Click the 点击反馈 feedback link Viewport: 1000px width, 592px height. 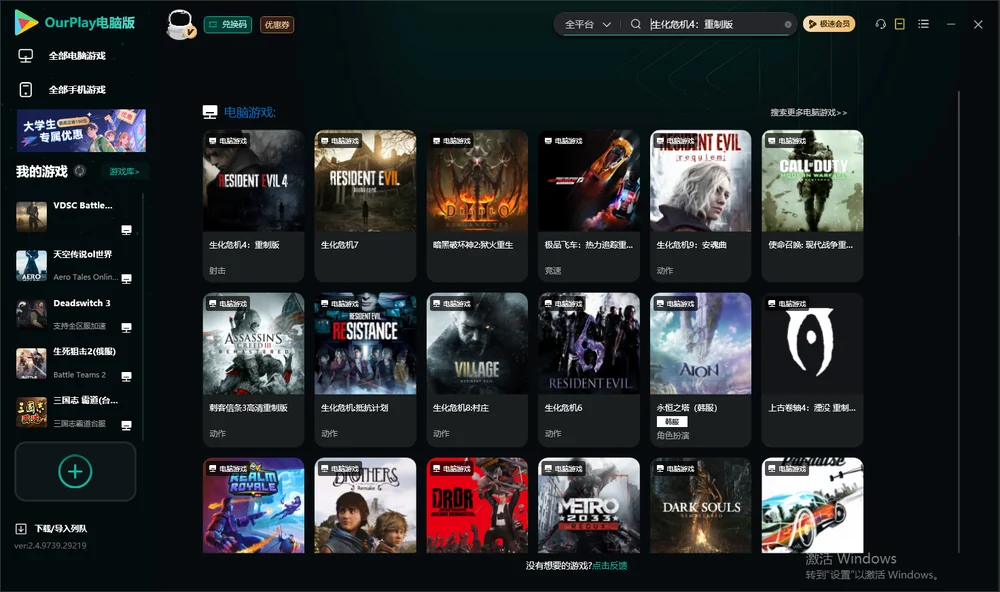coord(610,565)
